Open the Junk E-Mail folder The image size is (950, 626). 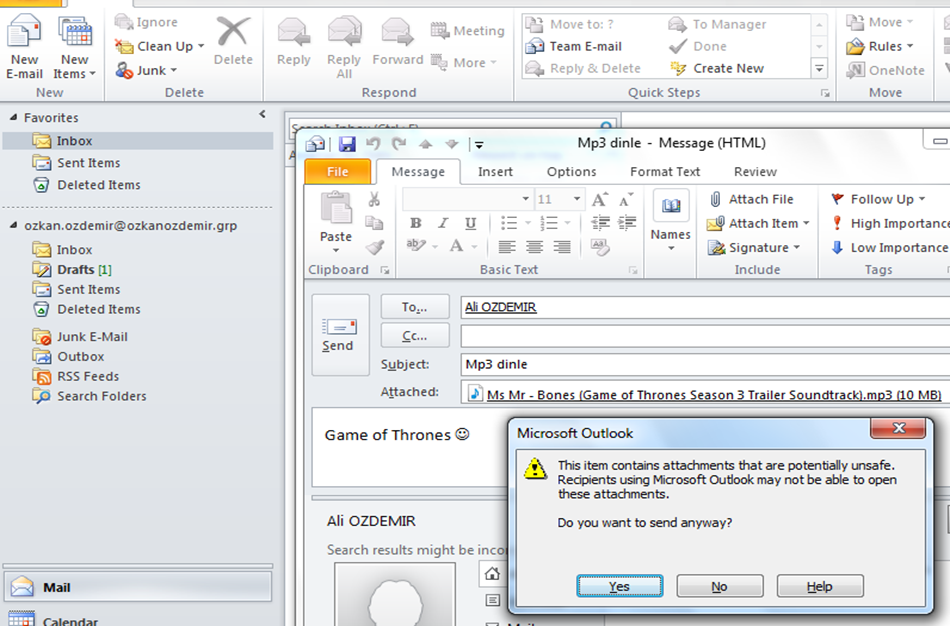pyautogui.click(x=80, y=337)
